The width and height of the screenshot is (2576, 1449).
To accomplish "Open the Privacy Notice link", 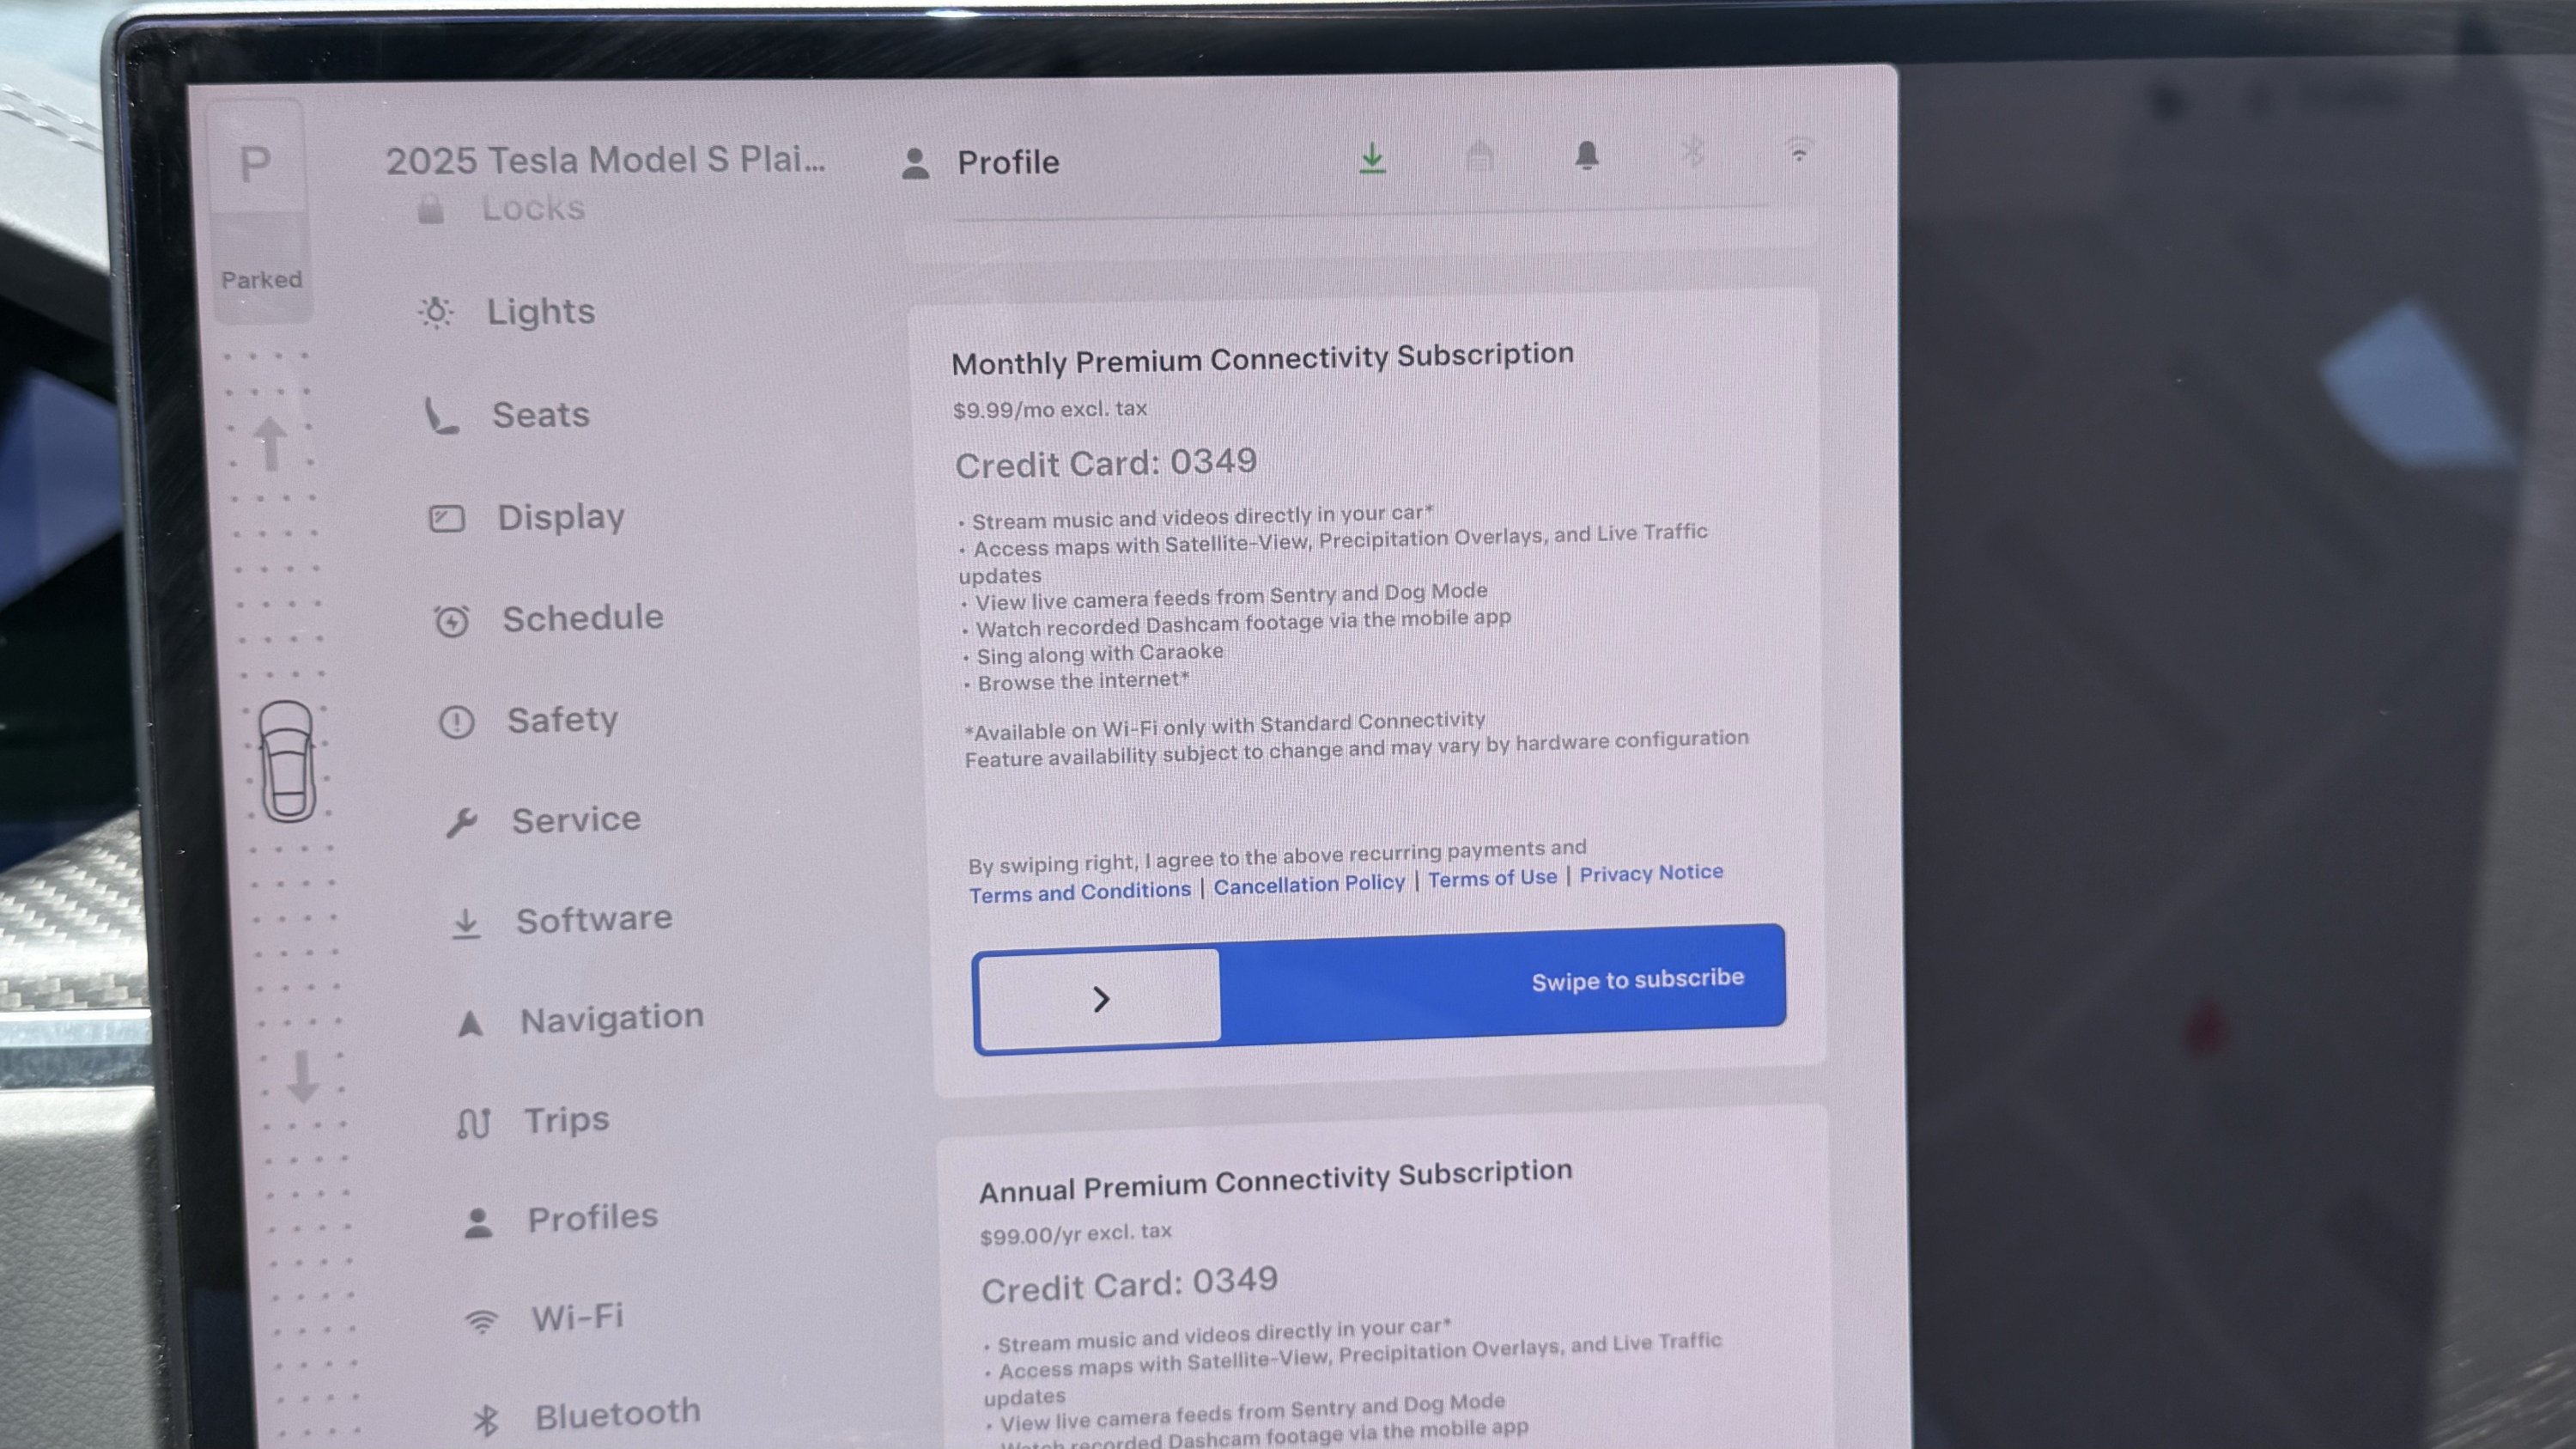I will [x=1651, y=873].
